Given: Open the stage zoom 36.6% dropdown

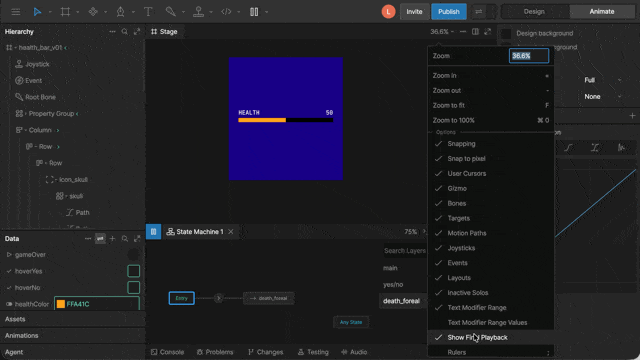Looking at the screenshot, I should pyautogui.click(x=442, y=31).
